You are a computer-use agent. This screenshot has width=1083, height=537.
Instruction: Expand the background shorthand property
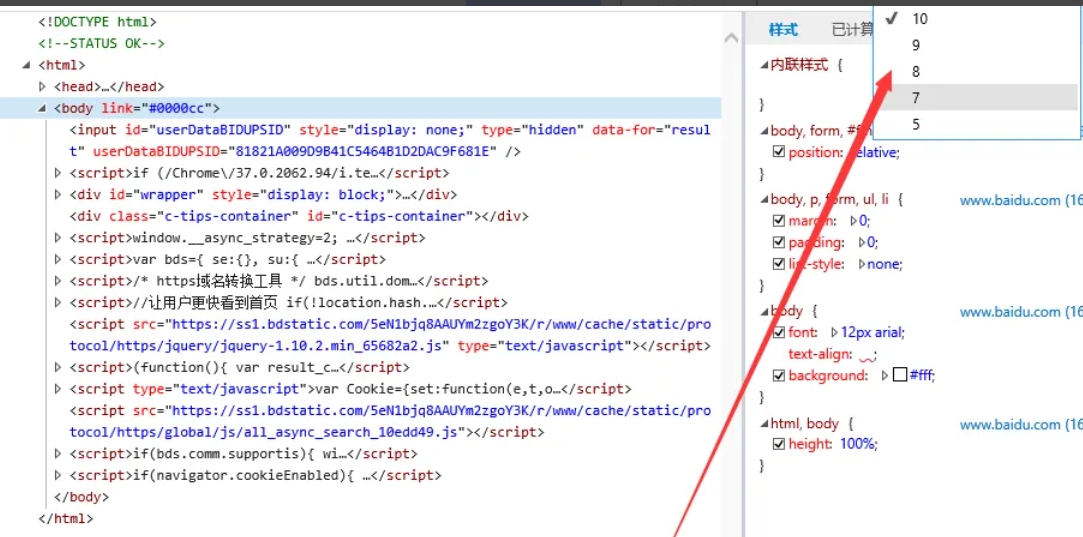click(885, 375)
